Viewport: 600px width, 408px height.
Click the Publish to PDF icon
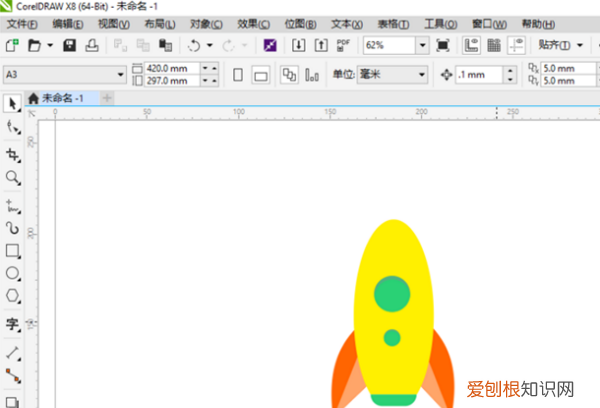pos(343,46)
